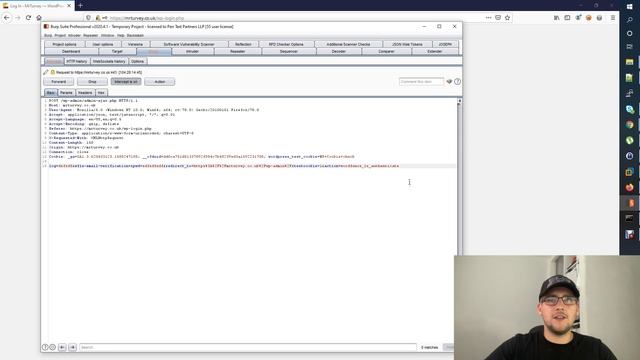Open the Burp menu
640x360 pixels.
(48, 36)
